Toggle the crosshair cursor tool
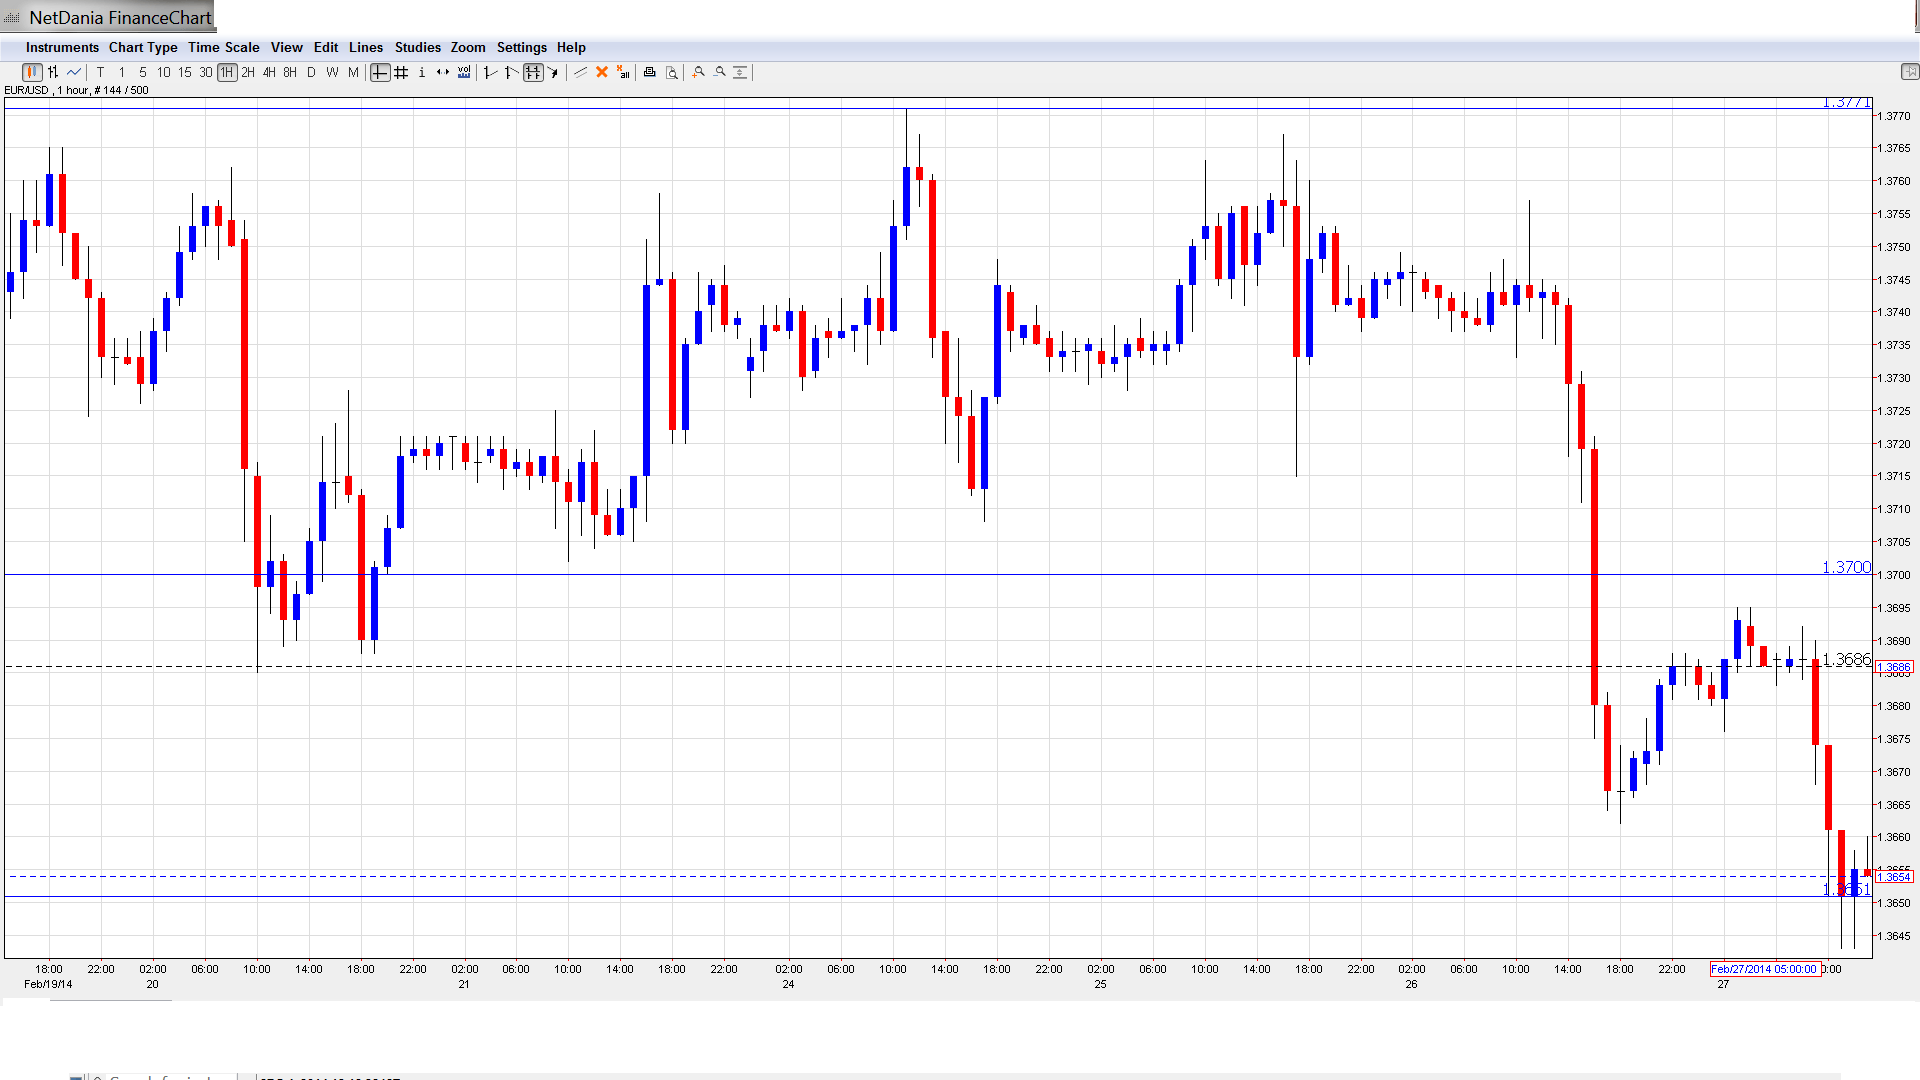Screen dimensions: 1920x1080 click(x=380, y=72)
